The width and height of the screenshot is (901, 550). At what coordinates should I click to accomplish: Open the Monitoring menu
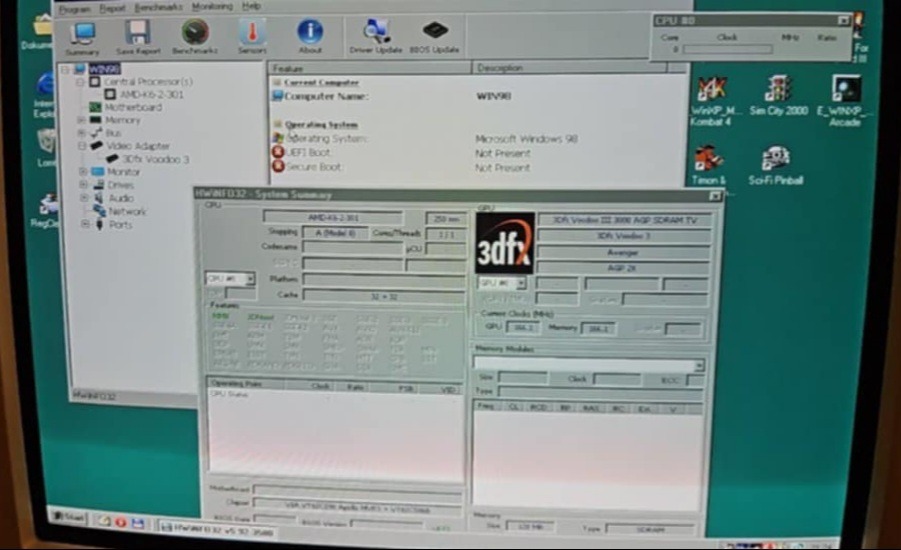pos(212,7)
